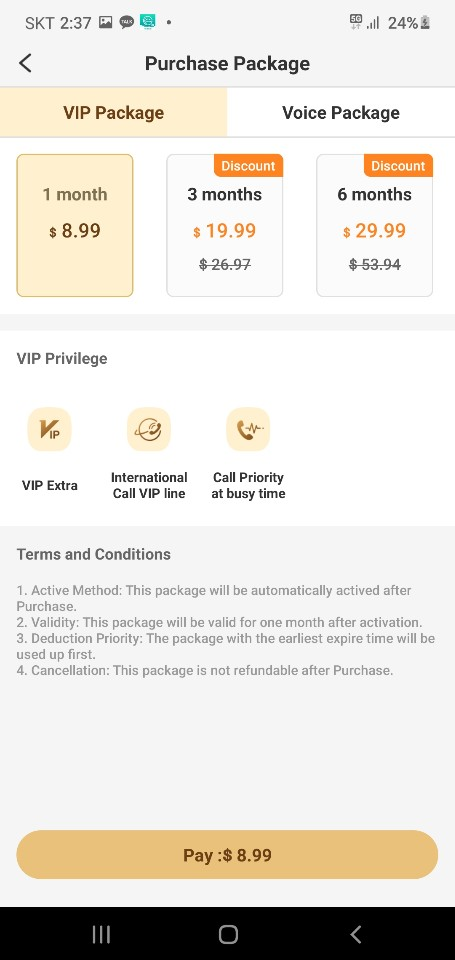Select the 1 month $8.99 plan

tap(75, 225)
